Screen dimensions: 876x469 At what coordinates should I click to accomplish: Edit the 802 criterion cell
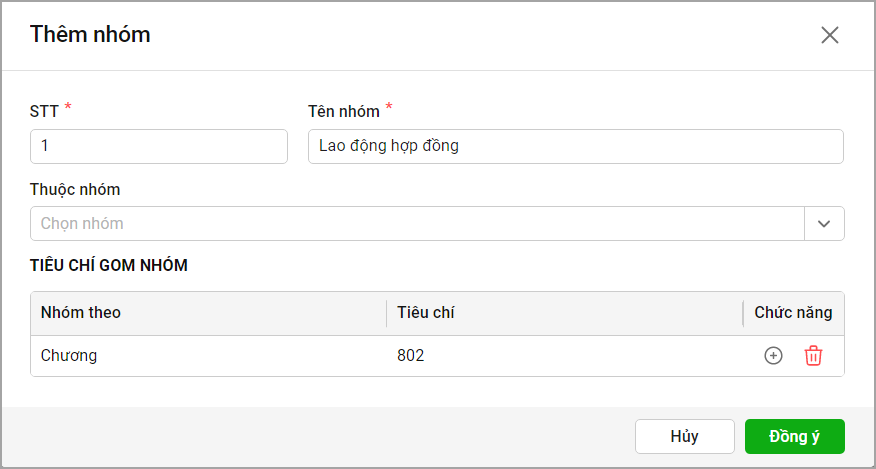tap(410, 355)
